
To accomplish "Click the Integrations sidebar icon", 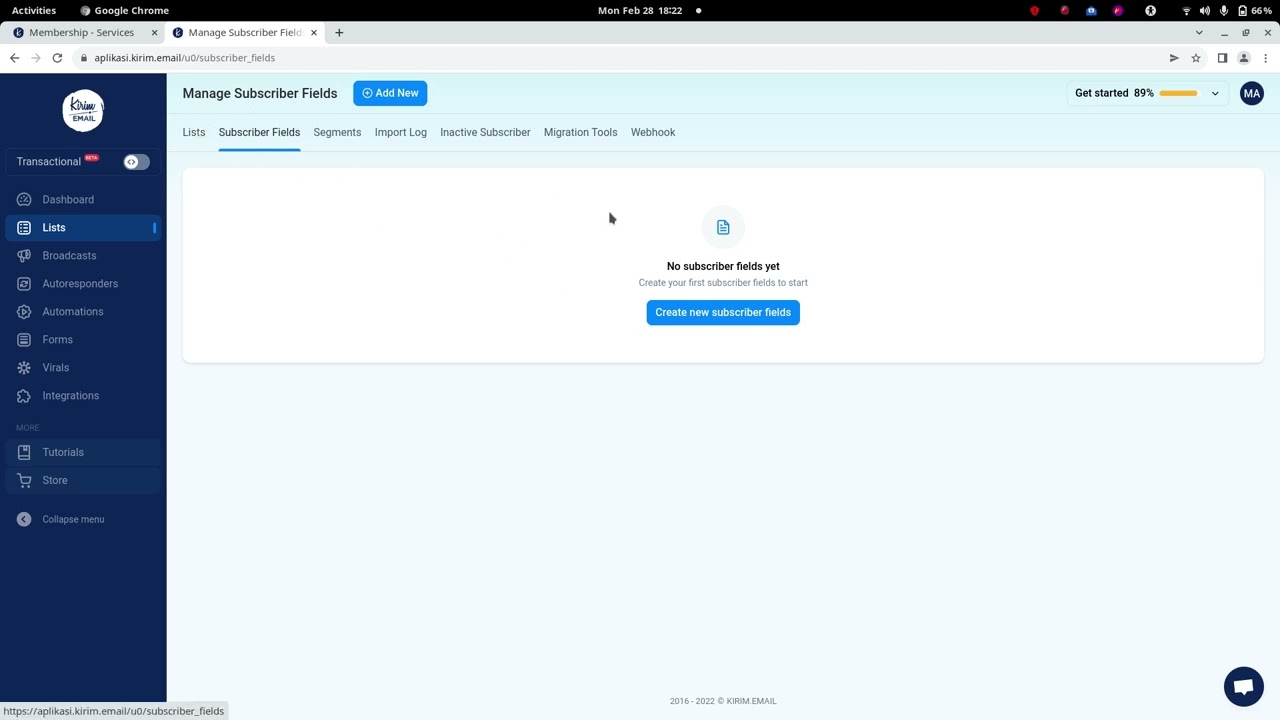I will [x=24, y=396].
